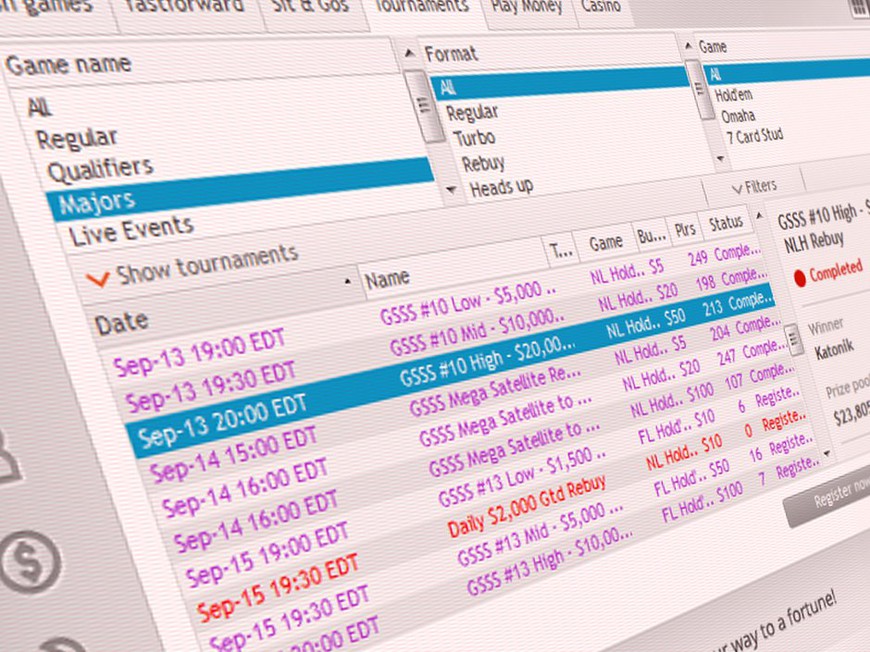Choose All in the Game name list
The width and height of the screenshot is (870, 652).
pos(40,106)
